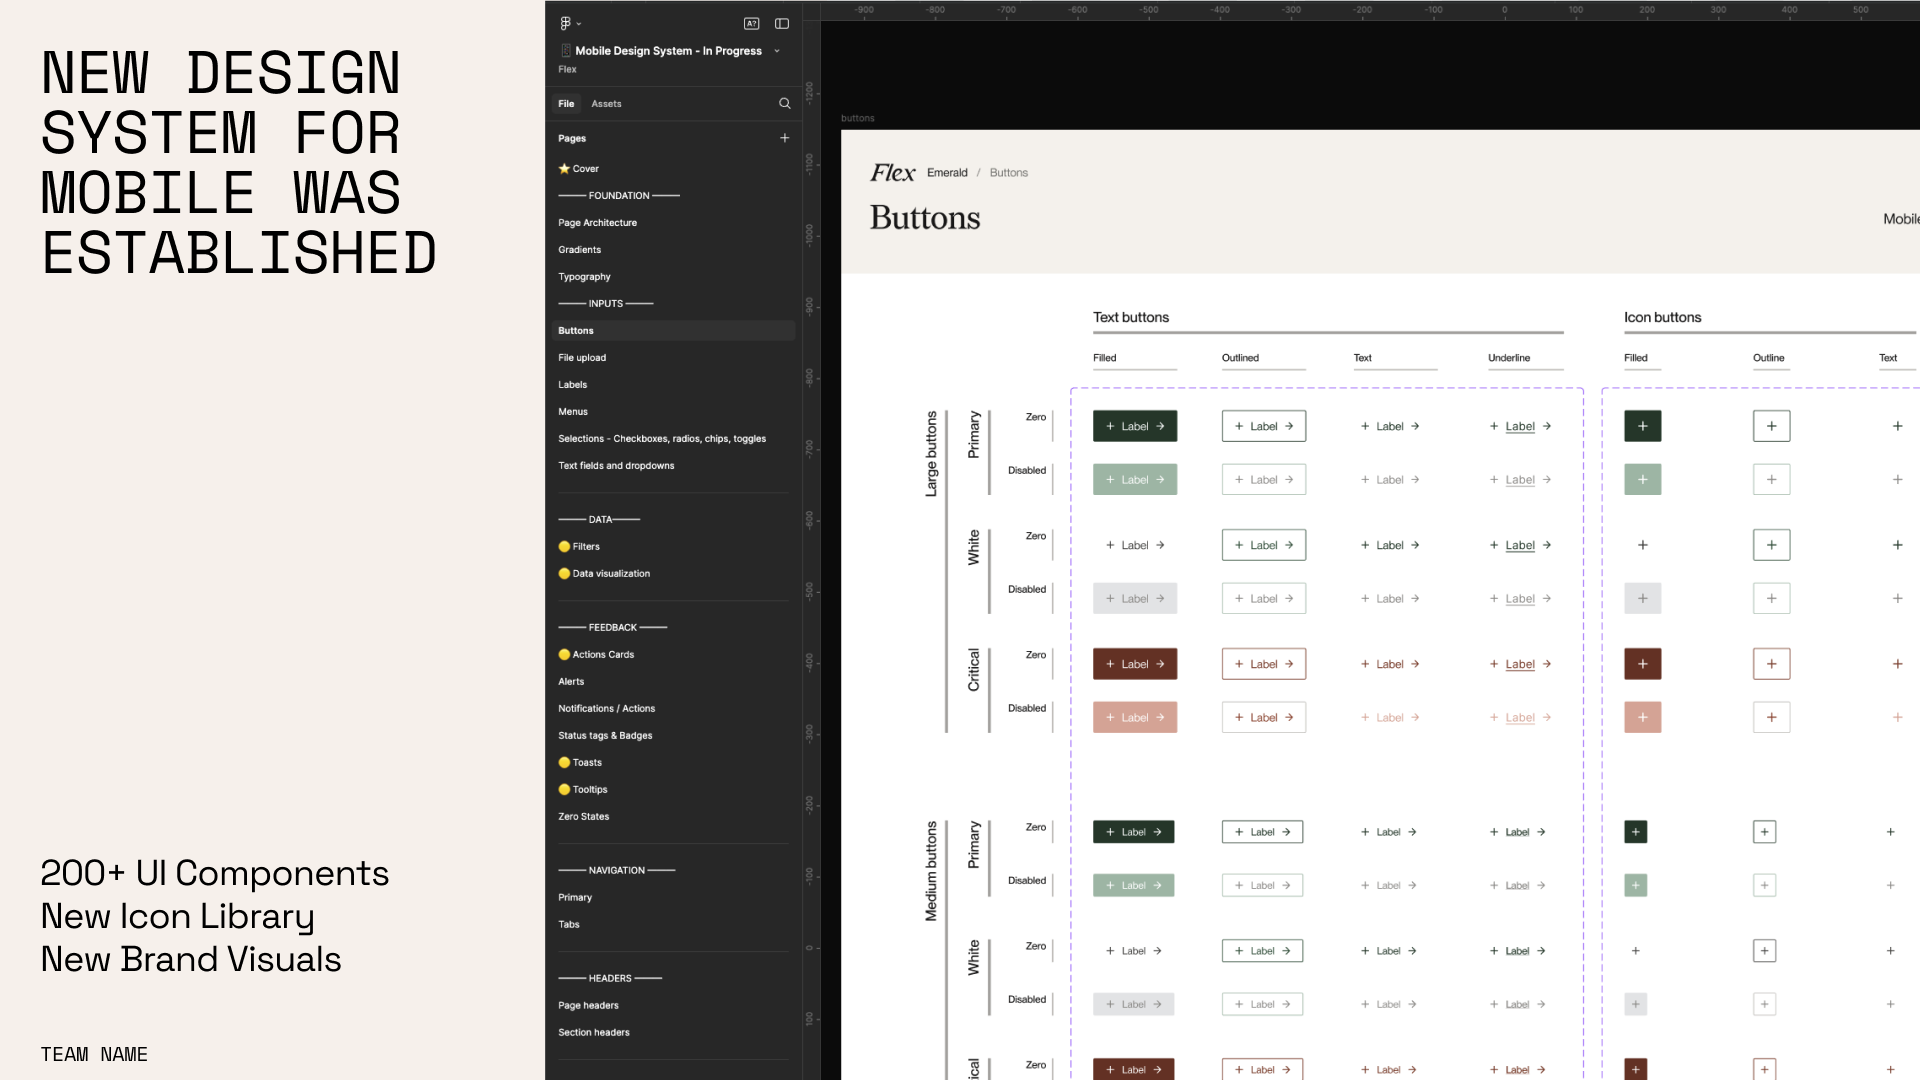Open the Mobile Design System file name dropdown
Viewport: 1920px width, 1080px height.
click(776, 51)
